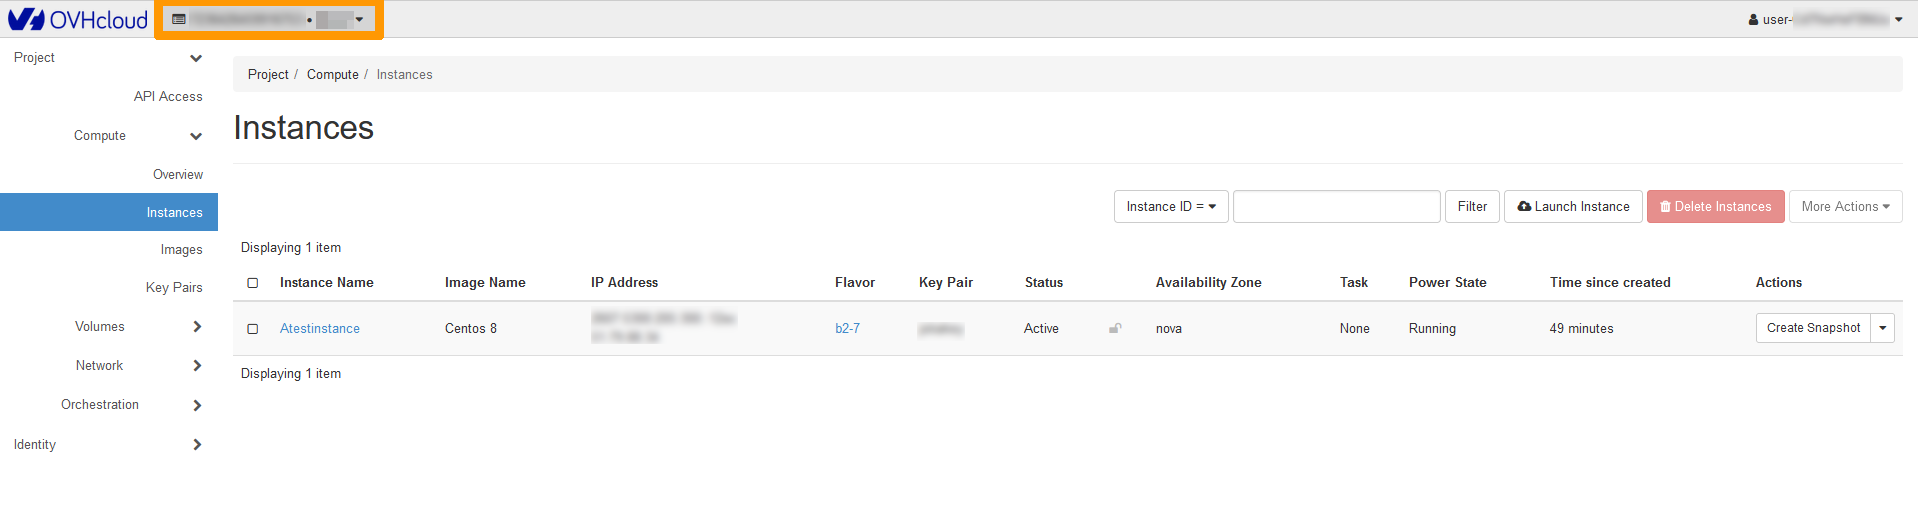
Task: Click the Project breadcrumb link
Action: [x=268, y=75]
